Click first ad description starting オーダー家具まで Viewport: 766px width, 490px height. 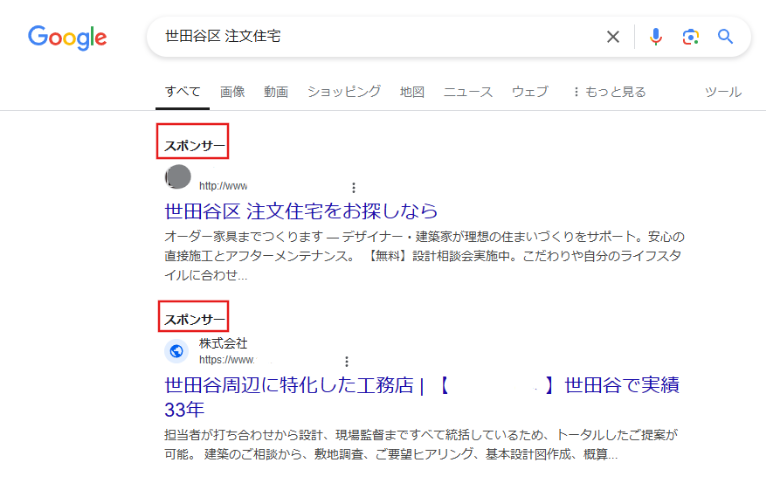424,256
